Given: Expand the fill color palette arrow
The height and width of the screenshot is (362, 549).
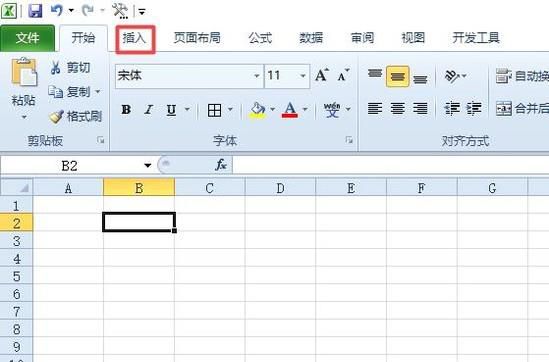Looking at the screenshot, I should point(272,110).
